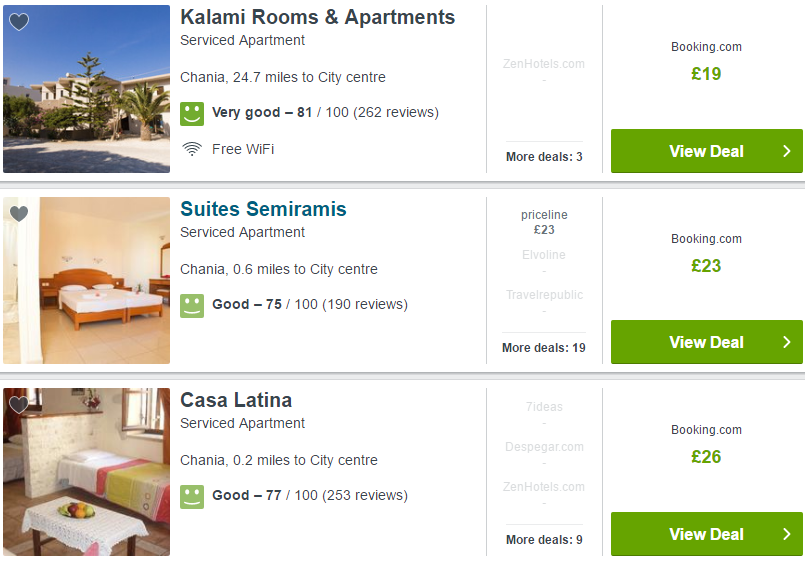The image size is (805, 561).
Task: Click the arrow on Casa Latina View Deal
Action: click(x=787, y=534)
